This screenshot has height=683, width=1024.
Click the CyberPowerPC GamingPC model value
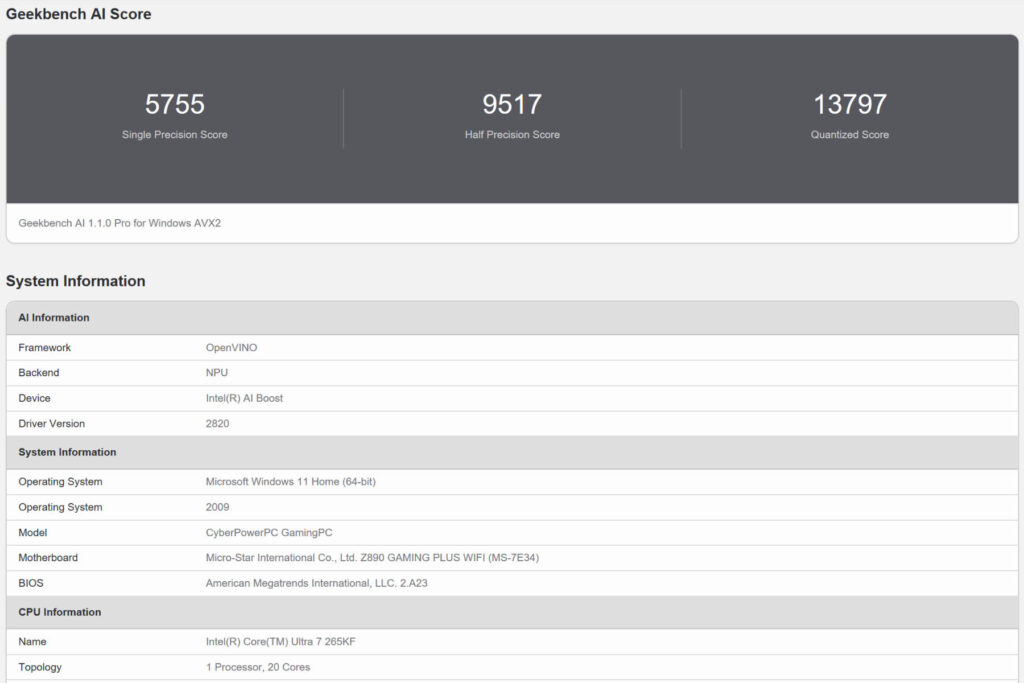[269, 533]
